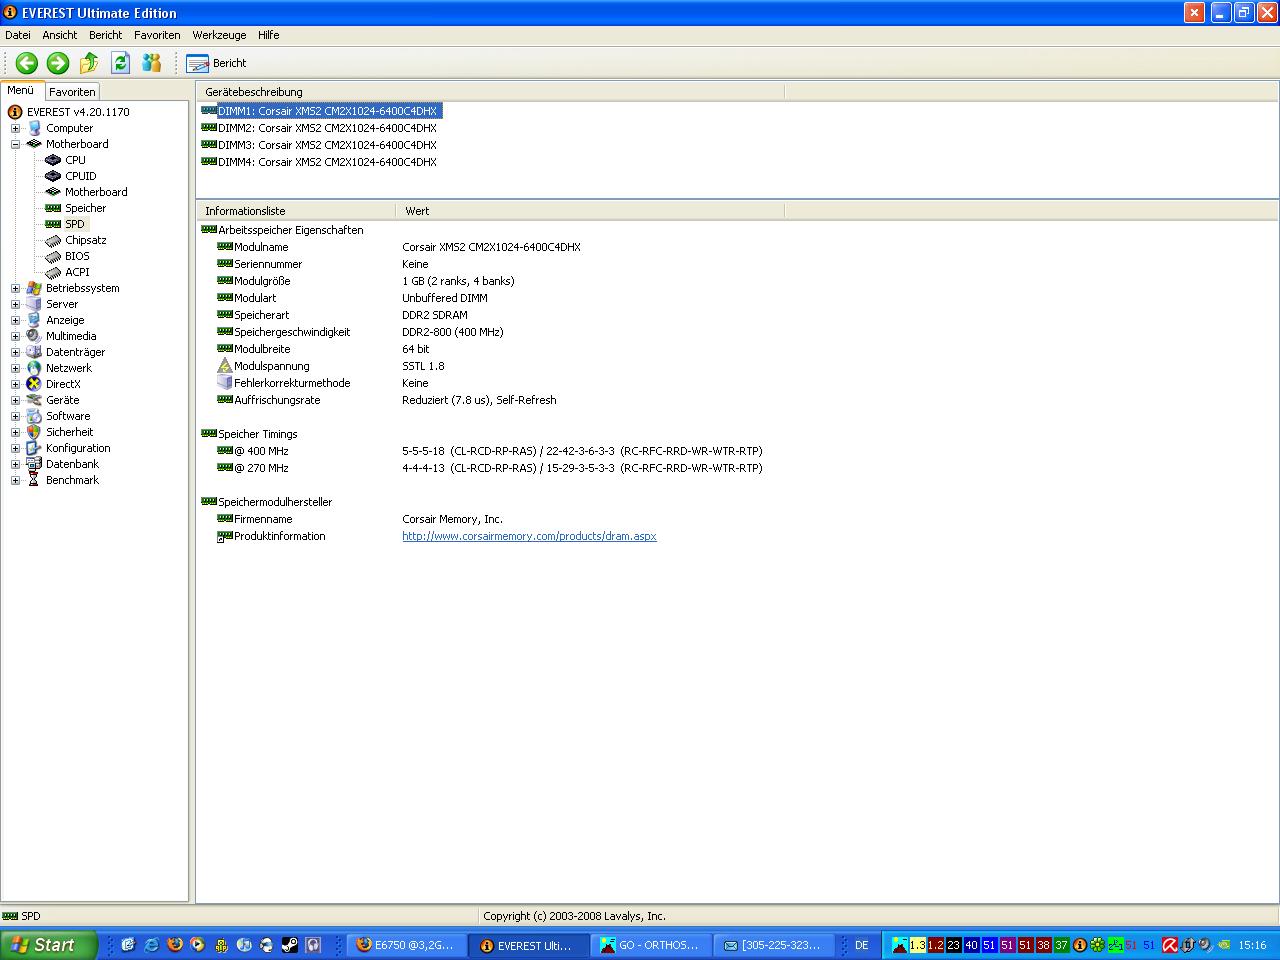
Task: Select the ACPI icon in the tree
Action: tap(53, 272)
